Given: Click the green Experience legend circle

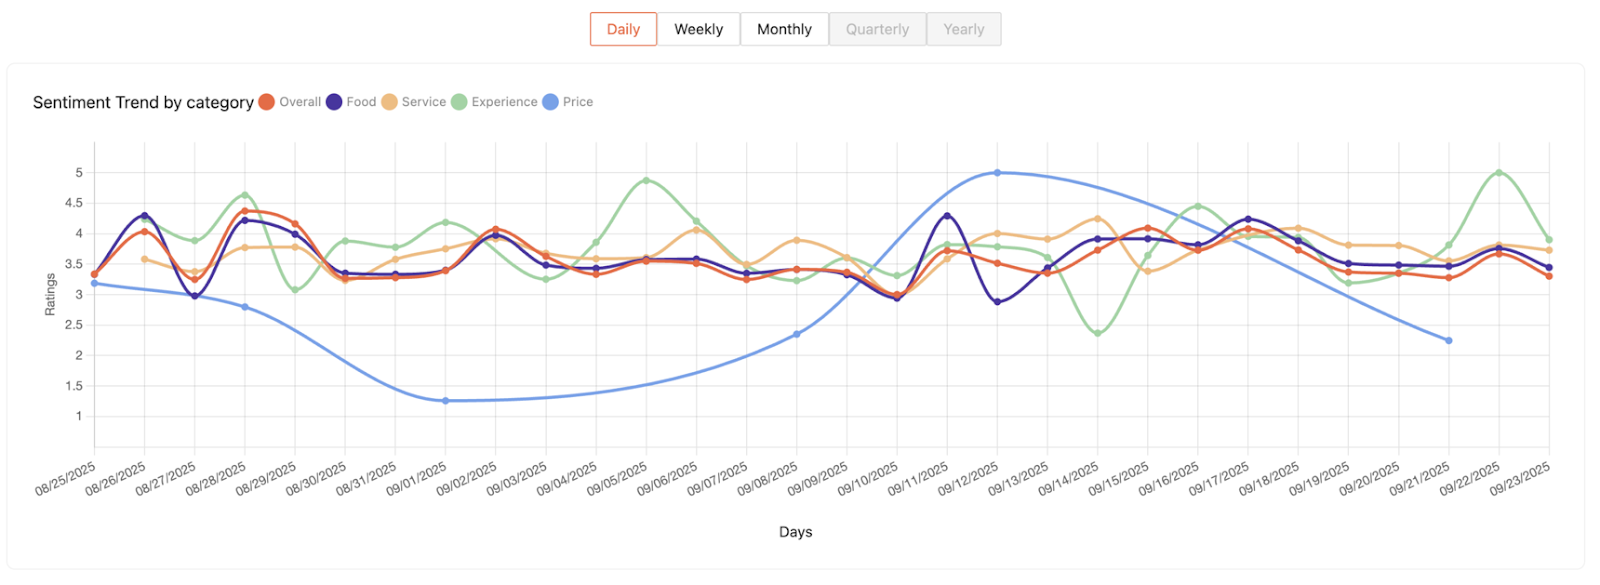Looking at the screenshot, I should [459, 102].
